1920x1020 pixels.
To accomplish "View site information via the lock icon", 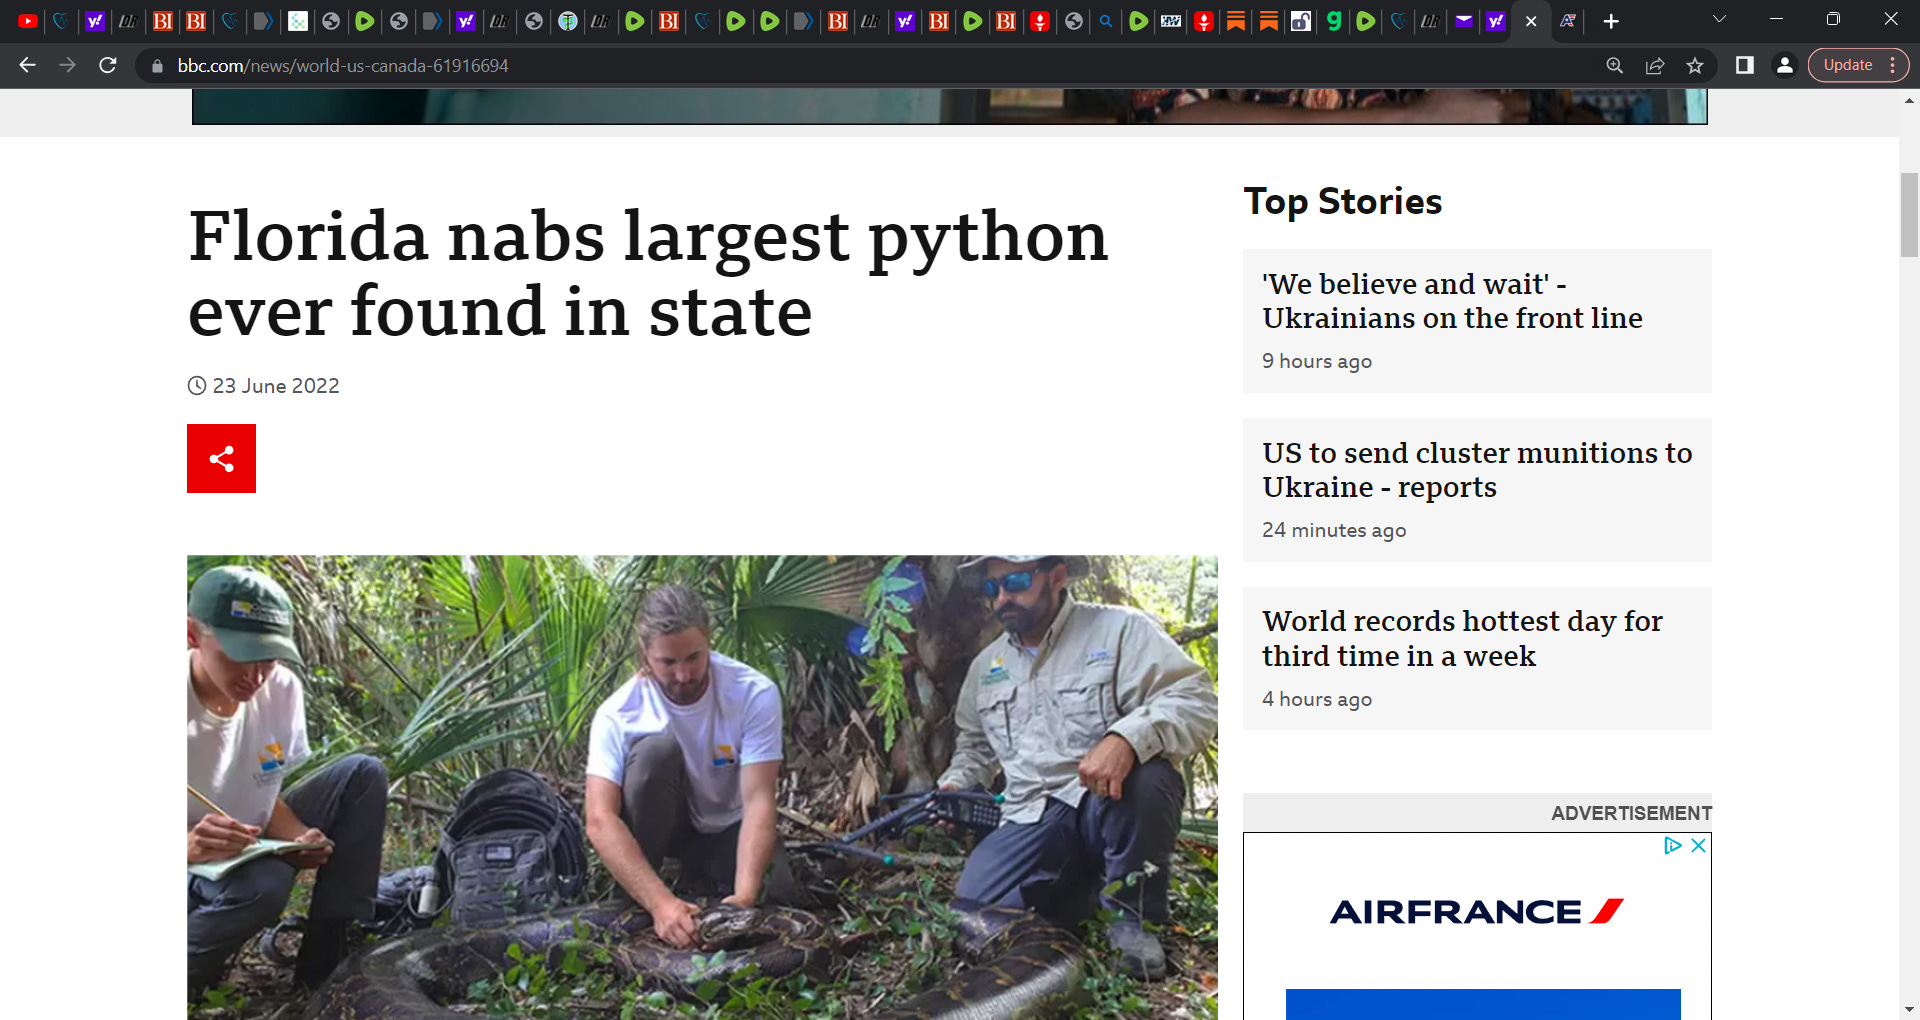I will 157,66.
